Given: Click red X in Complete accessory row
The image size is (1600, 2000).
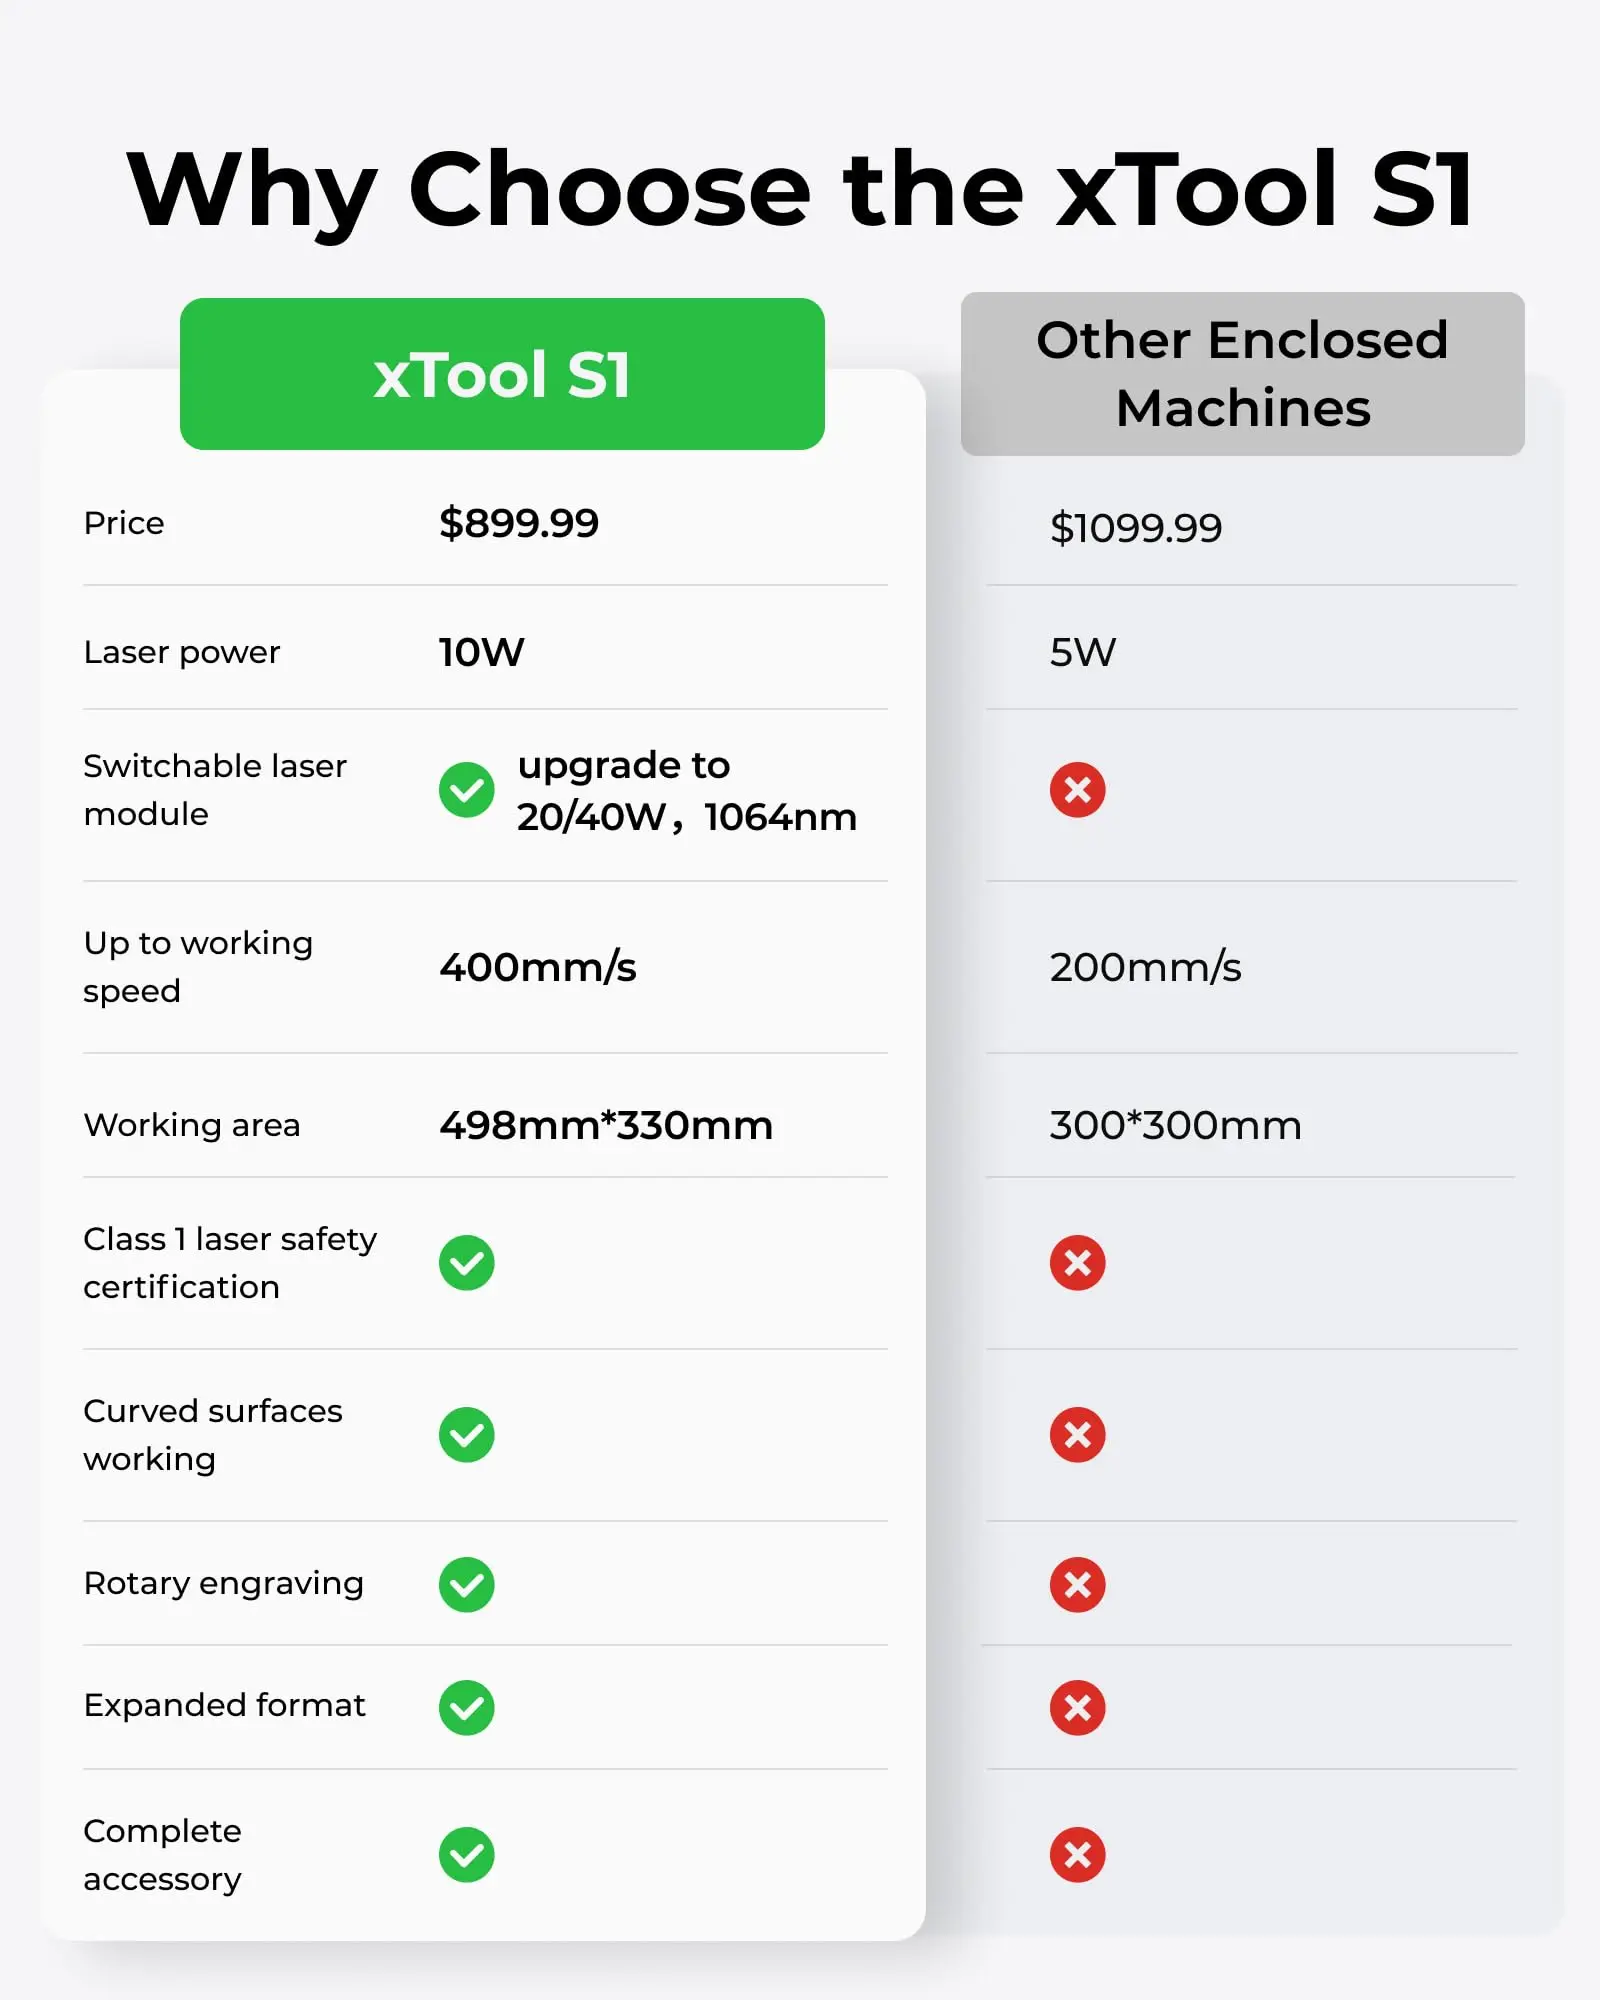Looking at the screenshot, I should [x=1078, y=1855].
